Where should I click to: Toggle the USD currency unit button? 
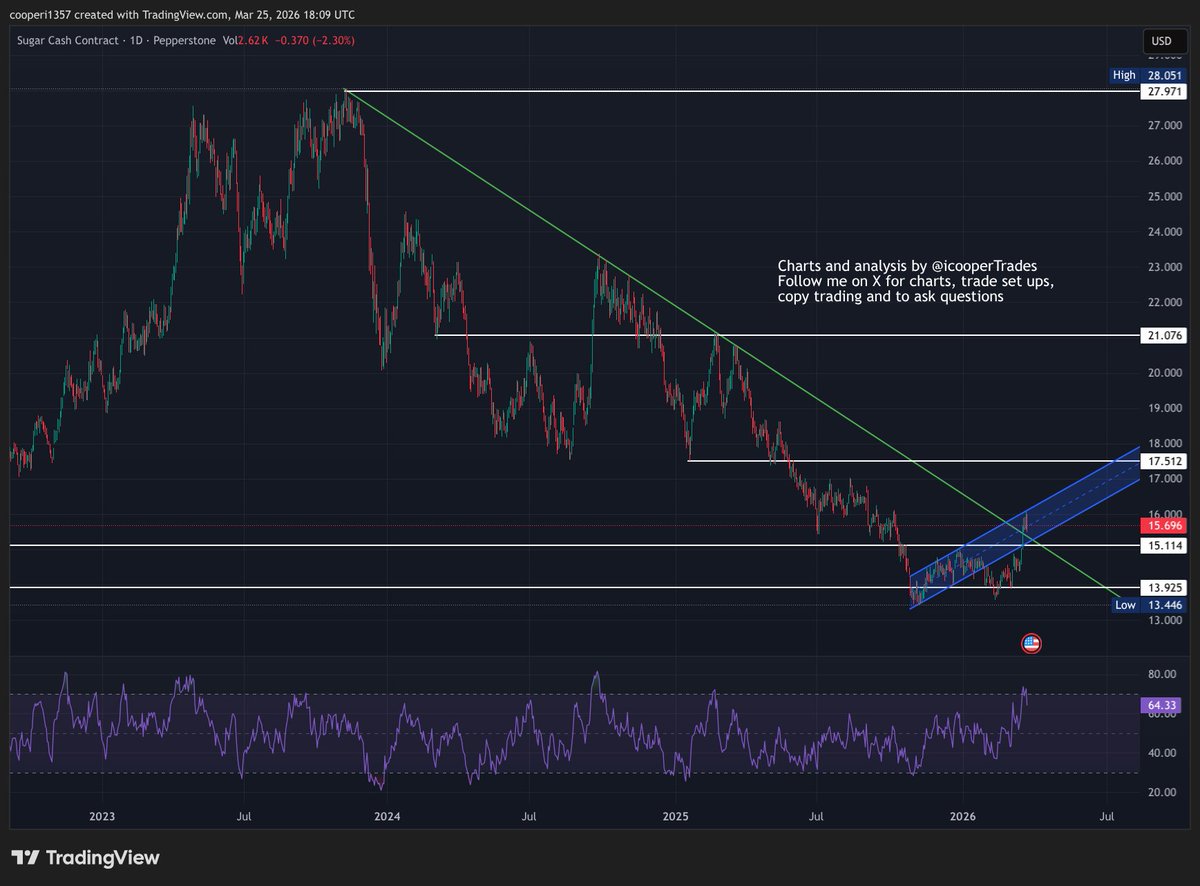pos(1163,41)
